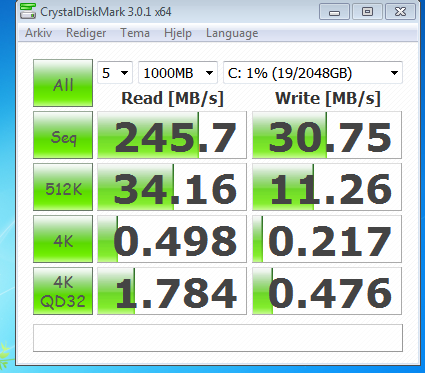
Task: Click the Seq write result 30.75
Action: coord(327,135)
